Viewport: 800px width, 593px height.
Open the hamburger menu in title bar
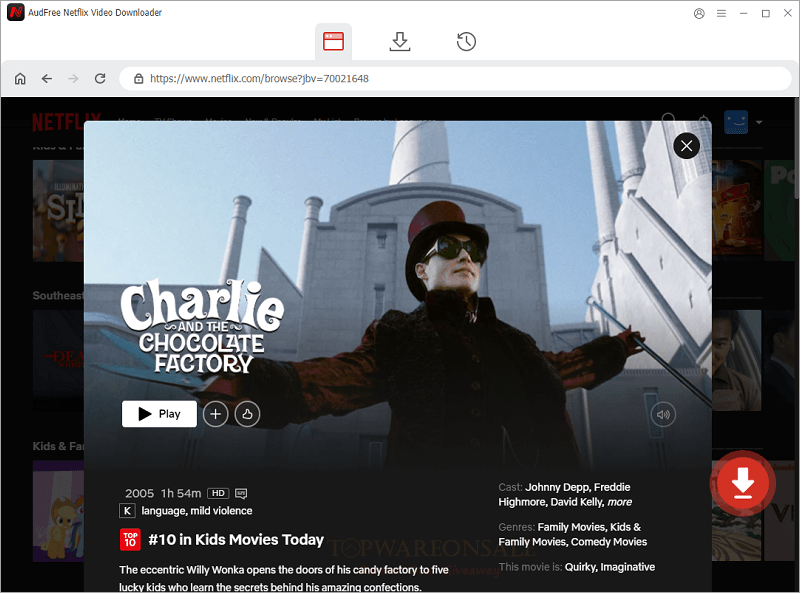pos(721,14)
